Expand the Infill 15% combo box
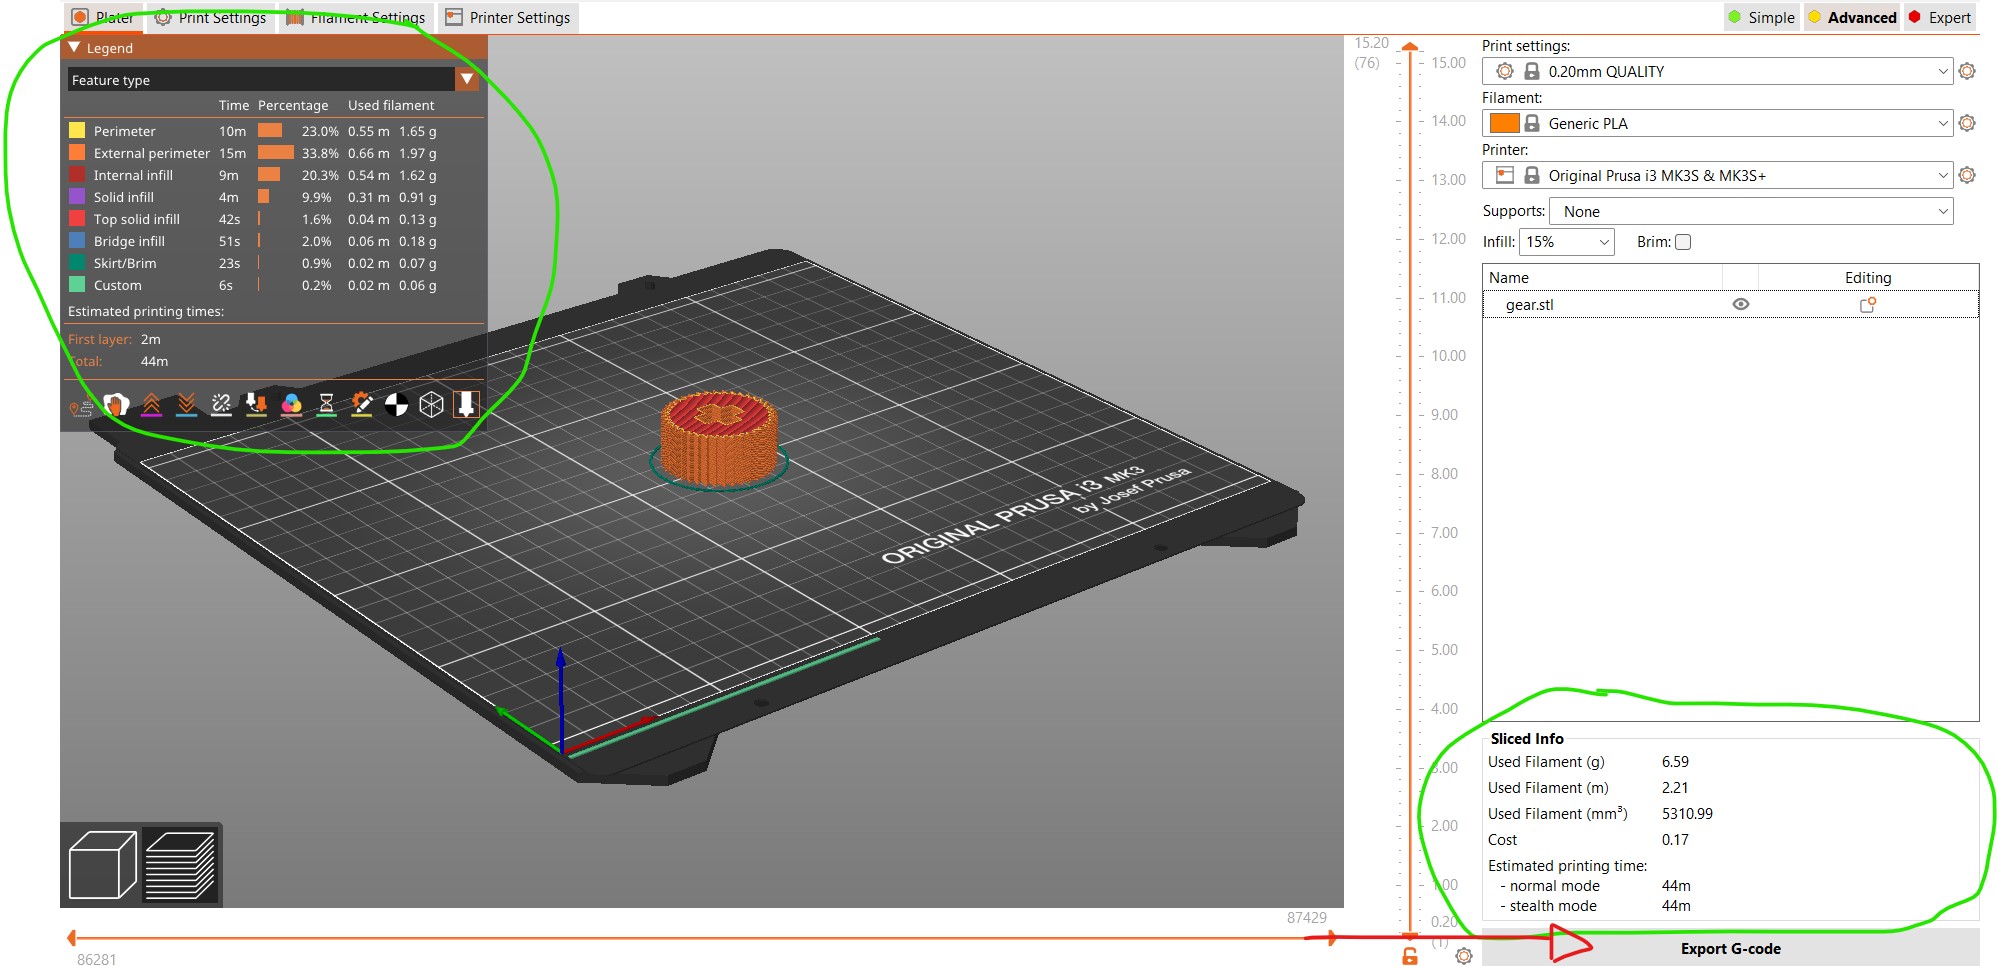 point(1566,242)
